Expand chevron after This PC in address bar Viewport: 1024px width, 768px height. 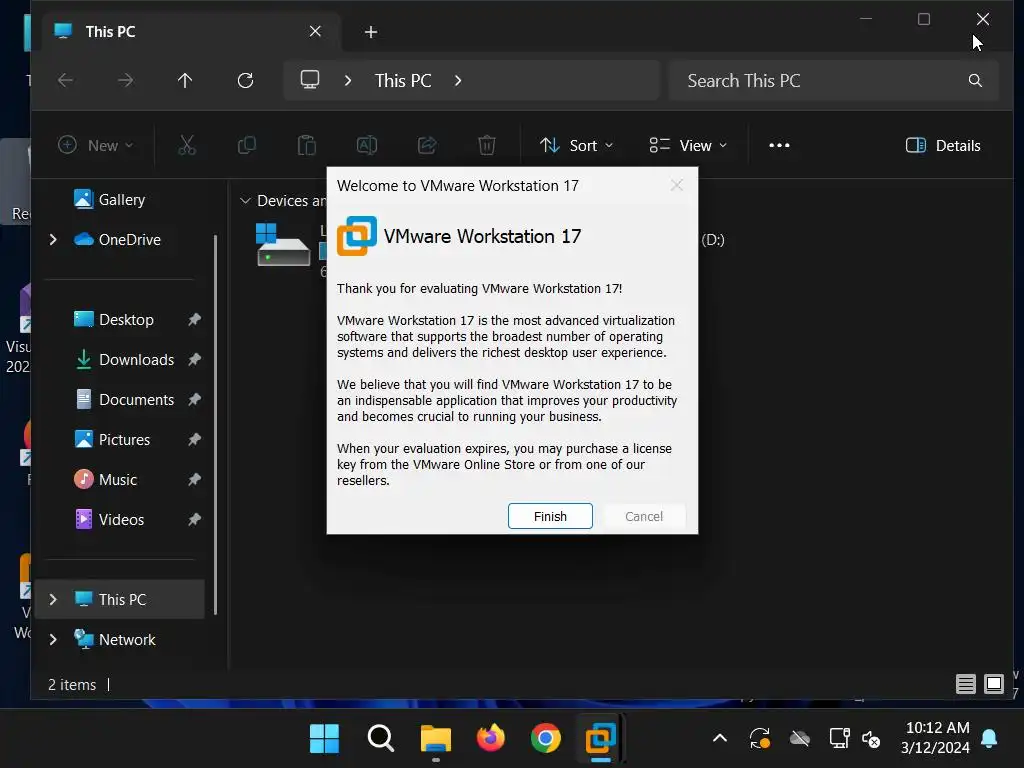click(x=458, y=80)
